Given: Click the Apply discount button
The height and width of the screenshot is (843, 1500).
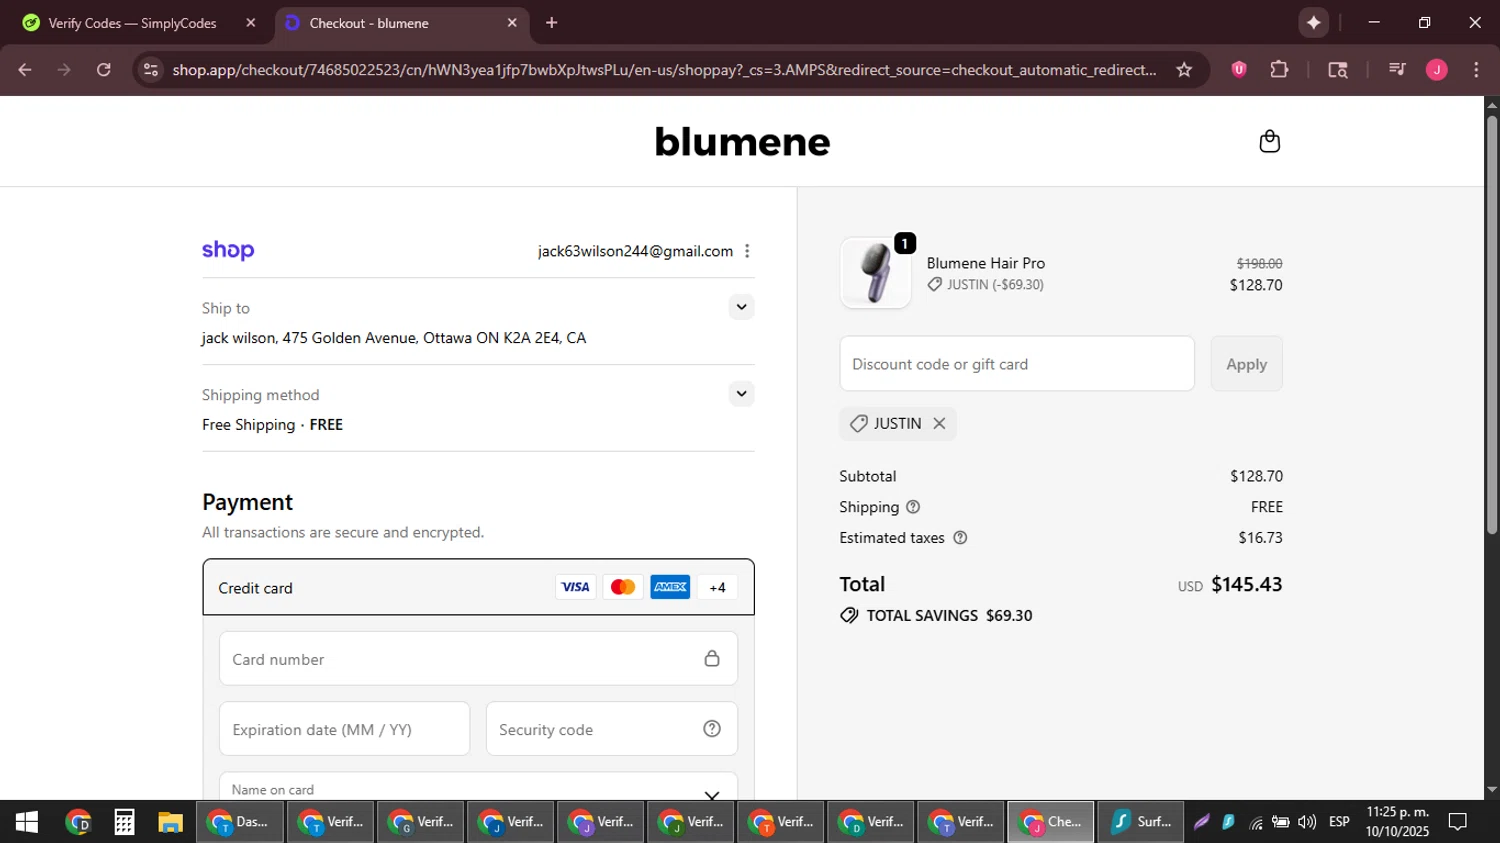Looking at the screenshot, I should (1246, 364).
